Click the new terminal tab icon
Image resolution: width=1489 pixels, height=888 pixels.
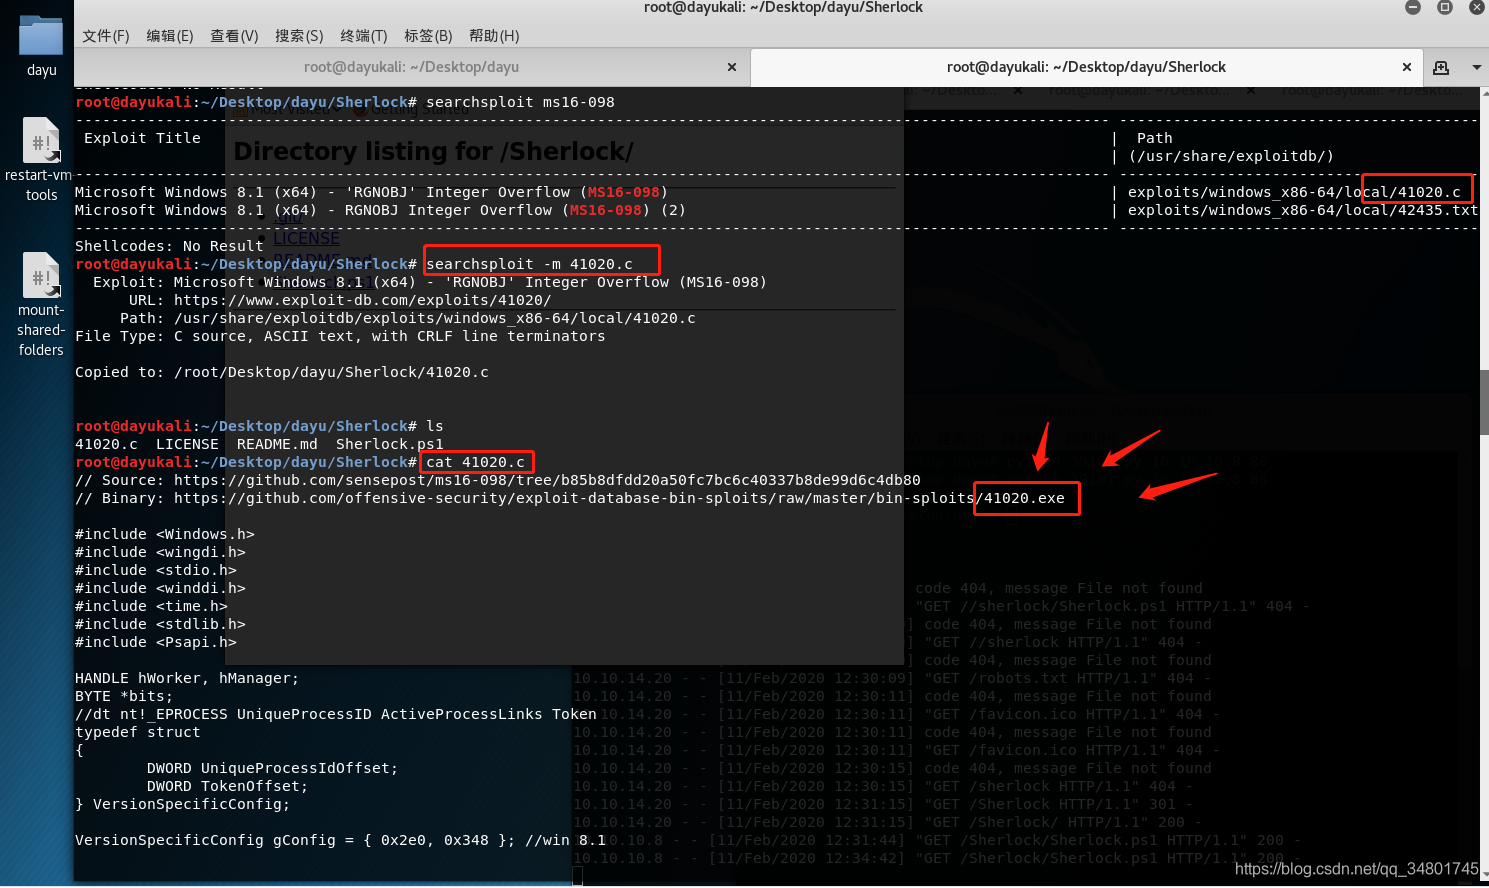coord(1441,67)
